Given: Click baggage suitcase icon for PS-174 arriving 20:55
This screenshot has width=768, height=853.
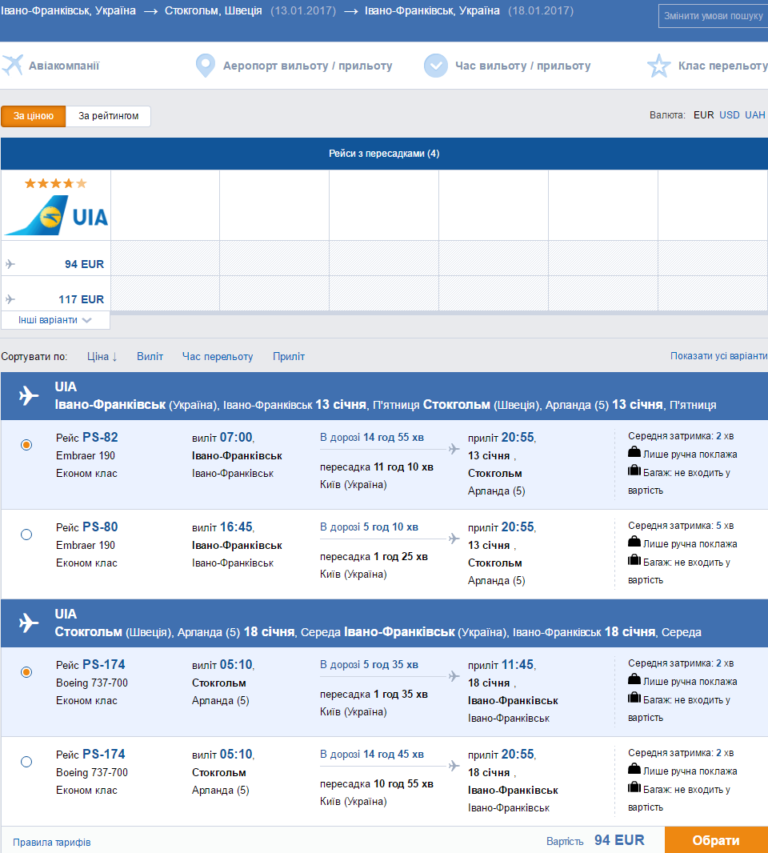Looking at the screenshot, I should [634, 788].
